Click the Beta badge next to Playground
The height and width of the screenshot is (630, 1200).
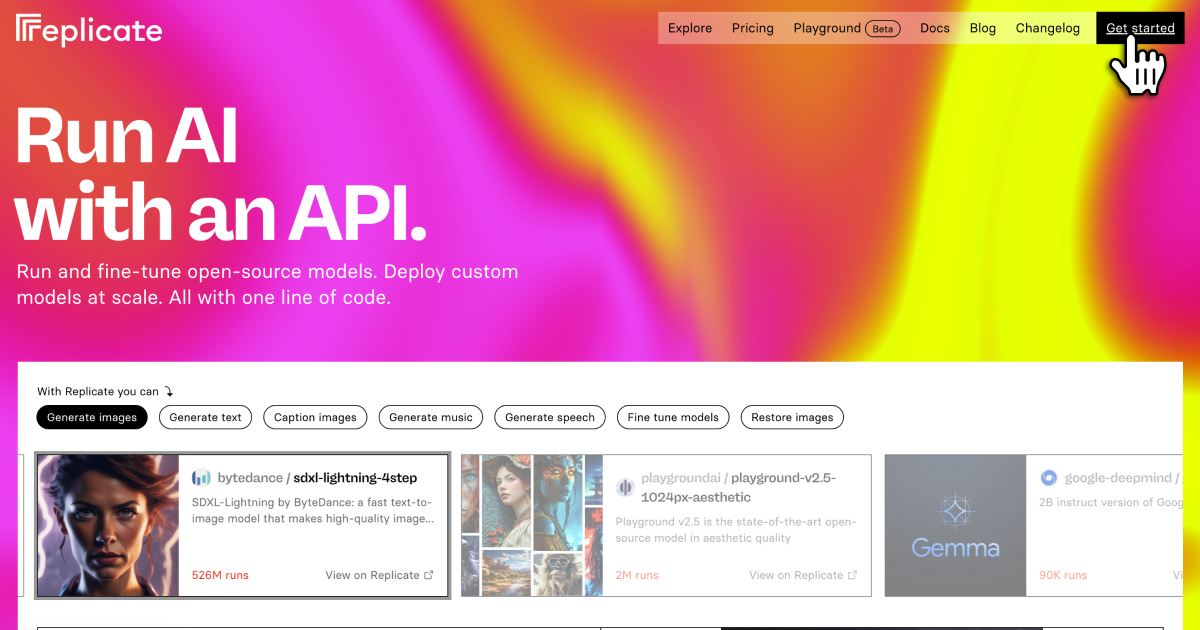tap(883, 29)
